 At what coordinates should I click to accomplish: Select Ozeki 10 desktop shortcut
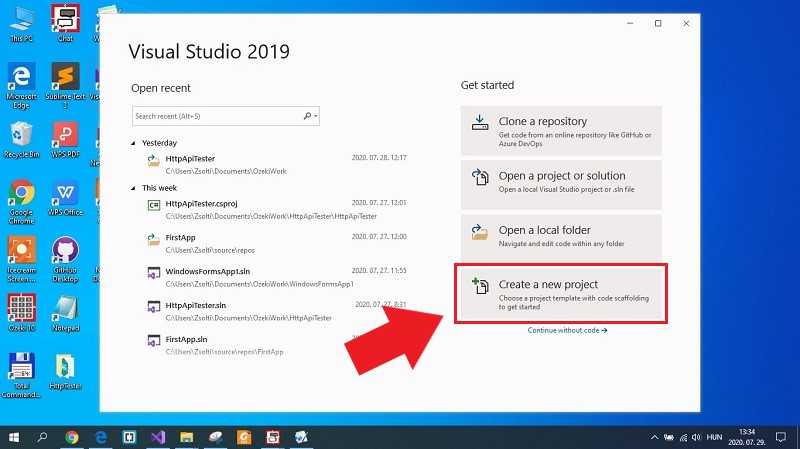pos(21,313)
